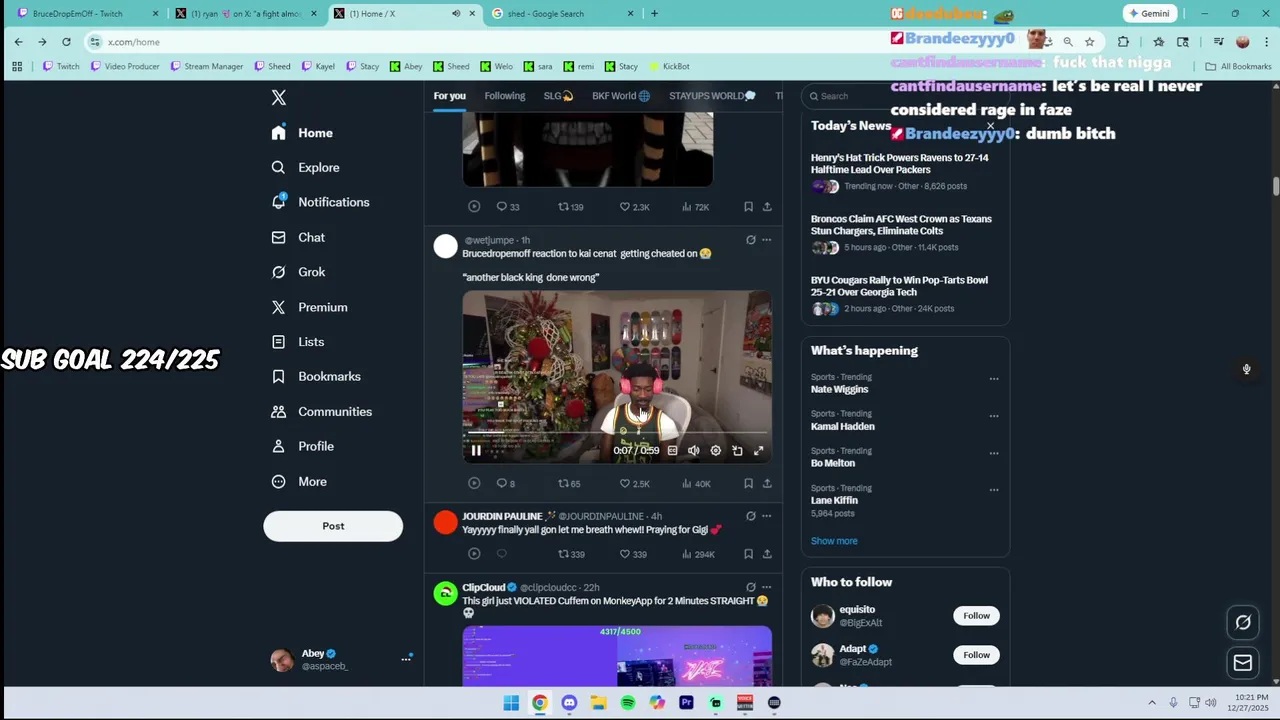Reply to the wetjumpe post
This screenshot has height=720, width=1280.
point(507,483)
